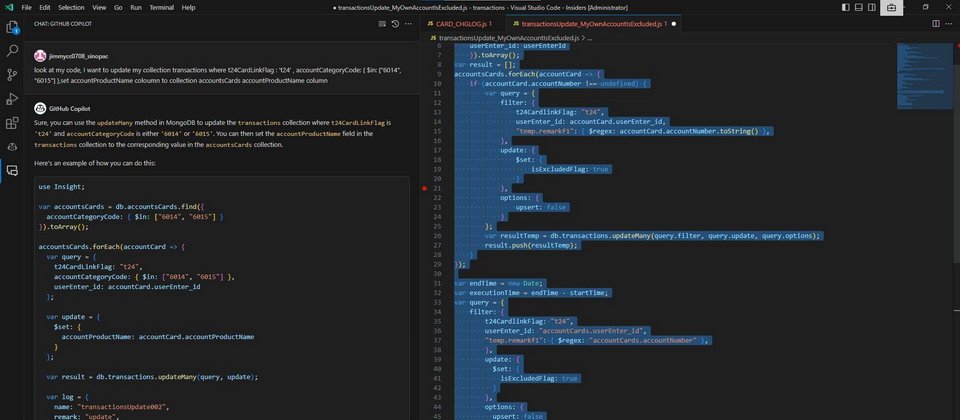Select the Chat view icon in activity bar
The height and width of the screenshot is (420, 960).
click(x=12, y=171)
